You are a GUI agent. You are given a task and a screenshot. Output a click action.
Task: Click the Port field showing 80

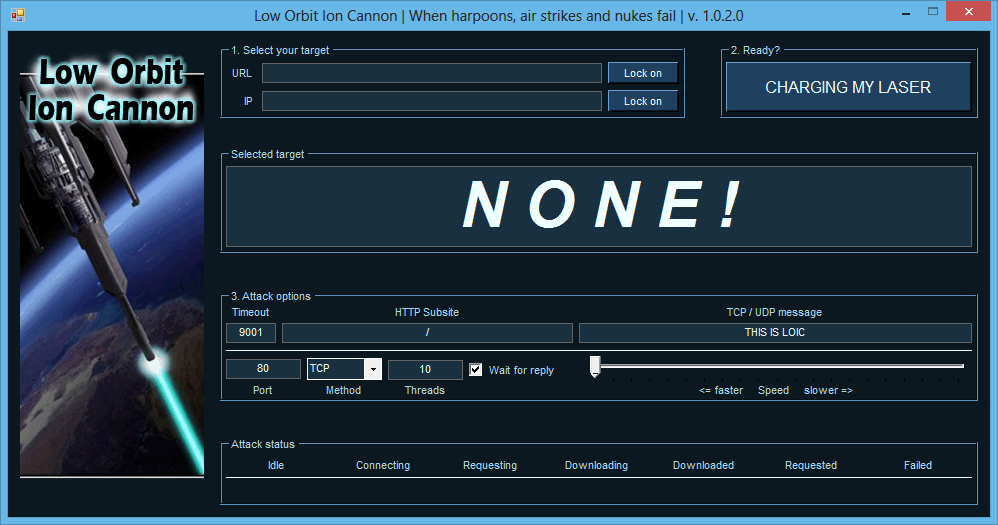point(263,369)
